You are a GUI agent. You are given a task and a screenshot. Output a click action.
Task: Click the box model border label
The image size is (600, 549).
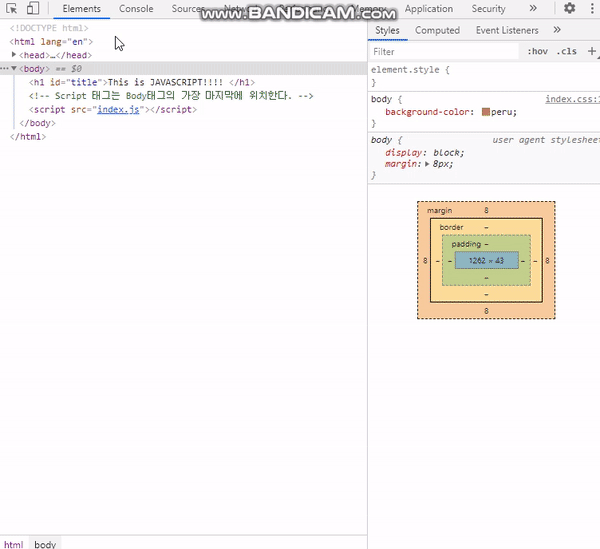(451, 227)
